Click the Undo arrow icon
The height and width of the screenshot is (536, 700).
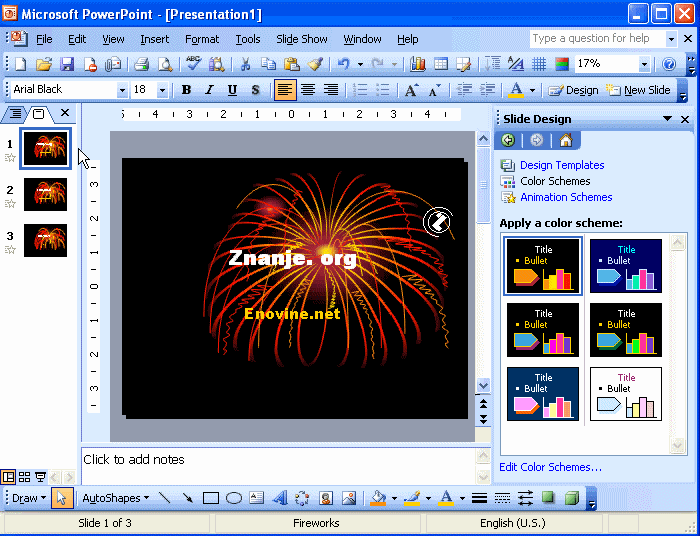[x=343, y=64]
